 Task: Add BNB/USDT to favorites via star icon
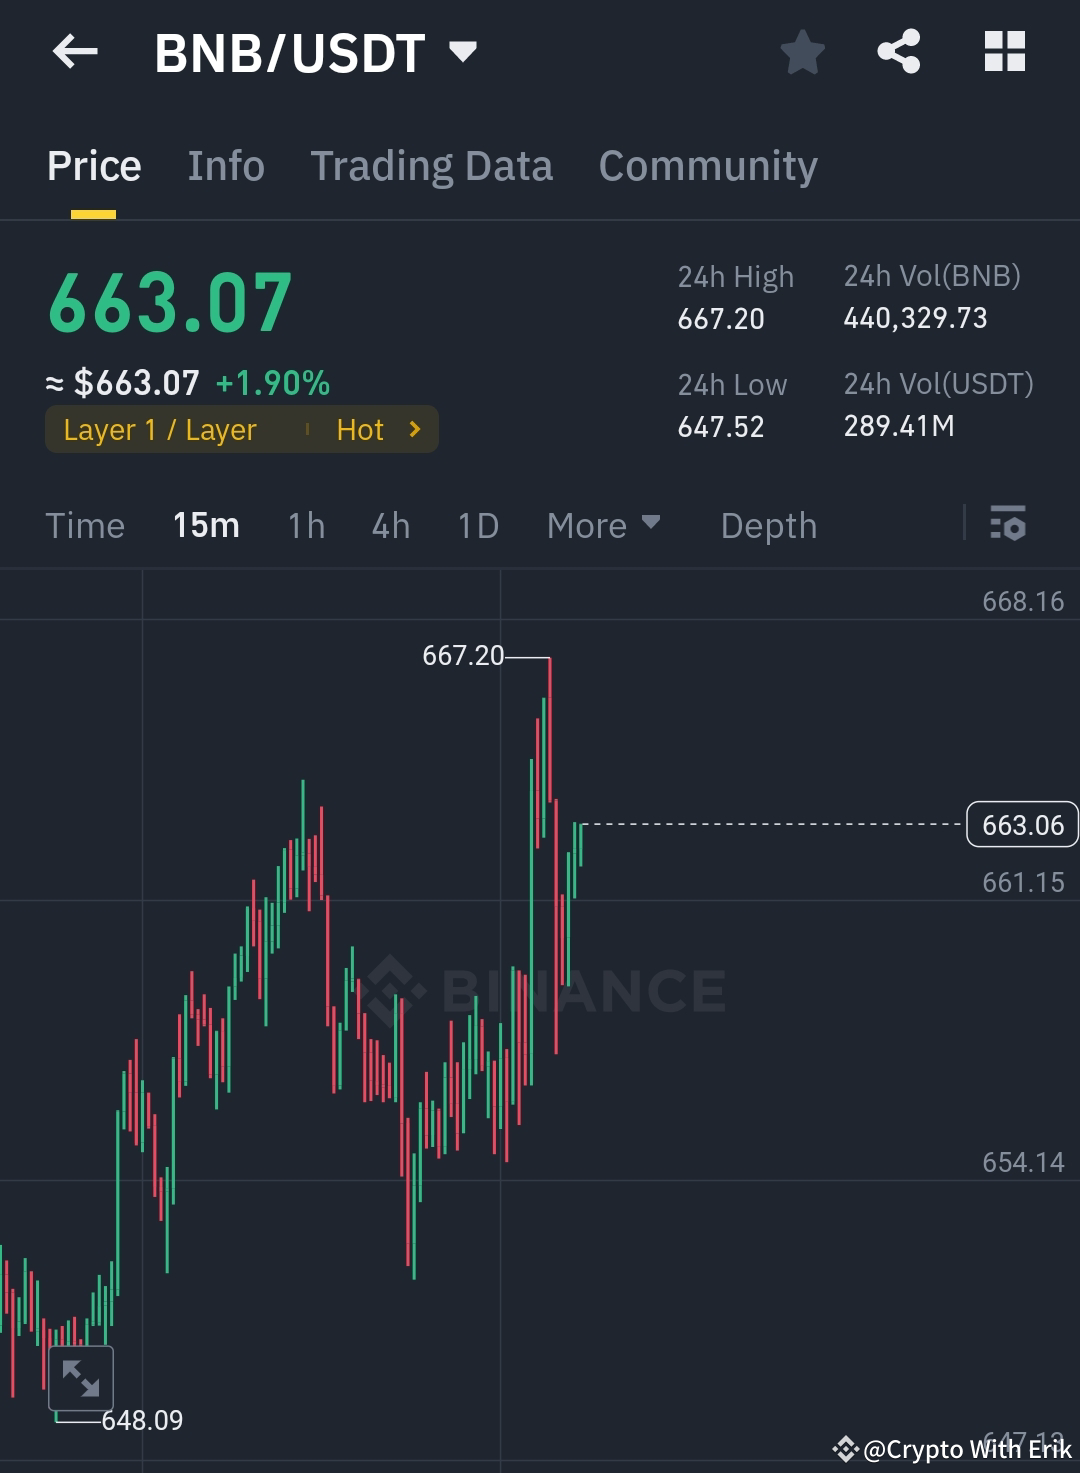point(802,52)
